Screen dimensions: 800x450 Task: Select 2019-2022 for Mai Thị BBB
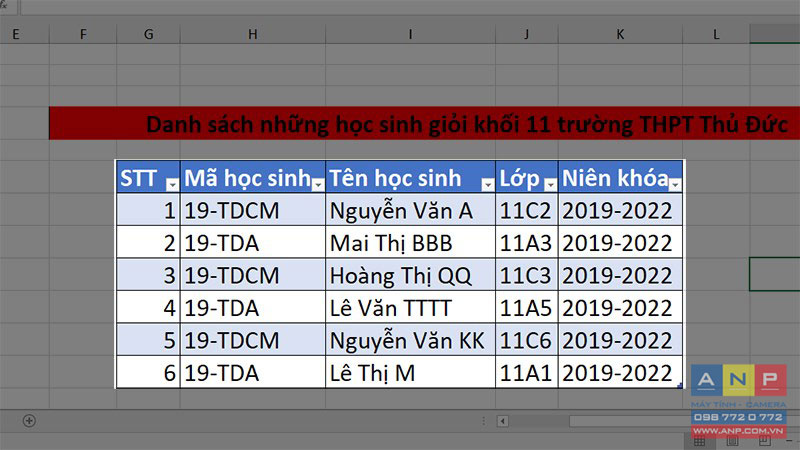620,242
